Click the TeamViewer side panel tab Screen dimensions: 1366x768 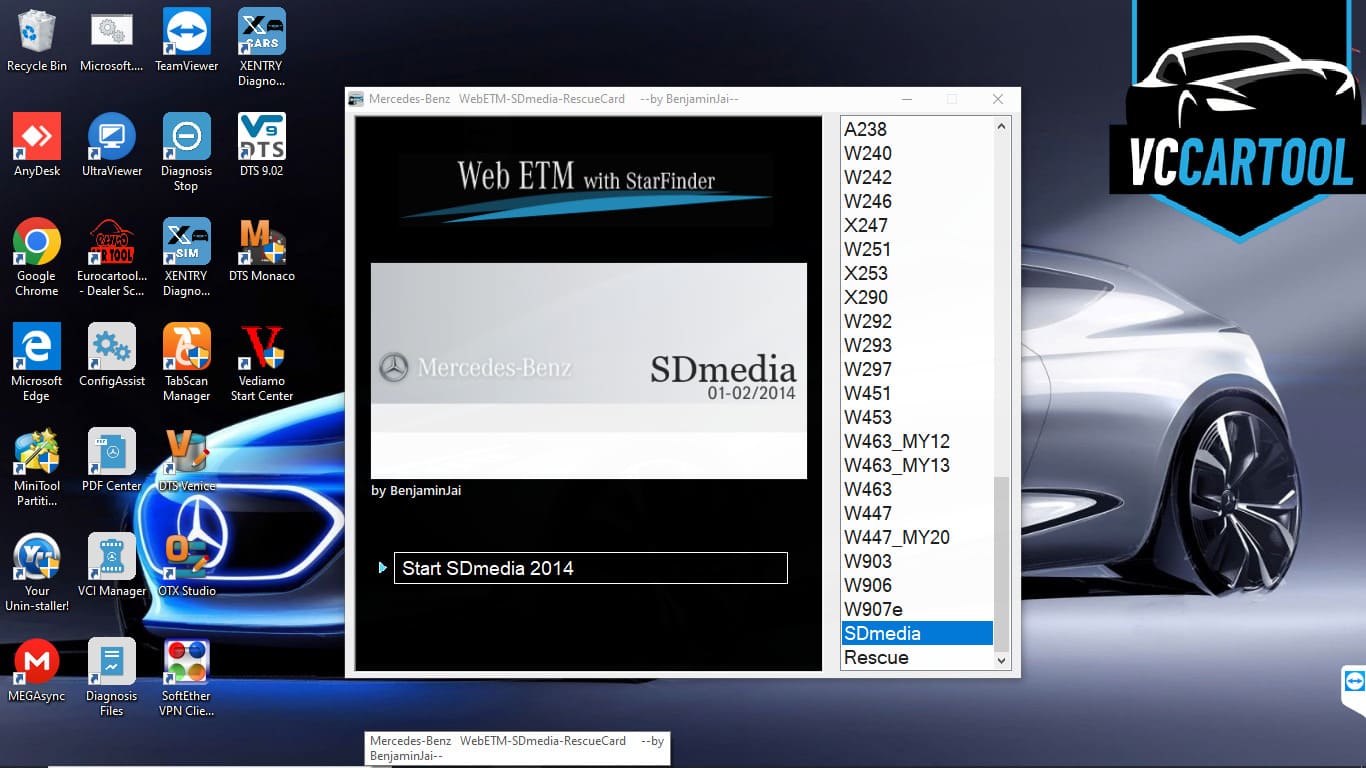coord(1354,690)
